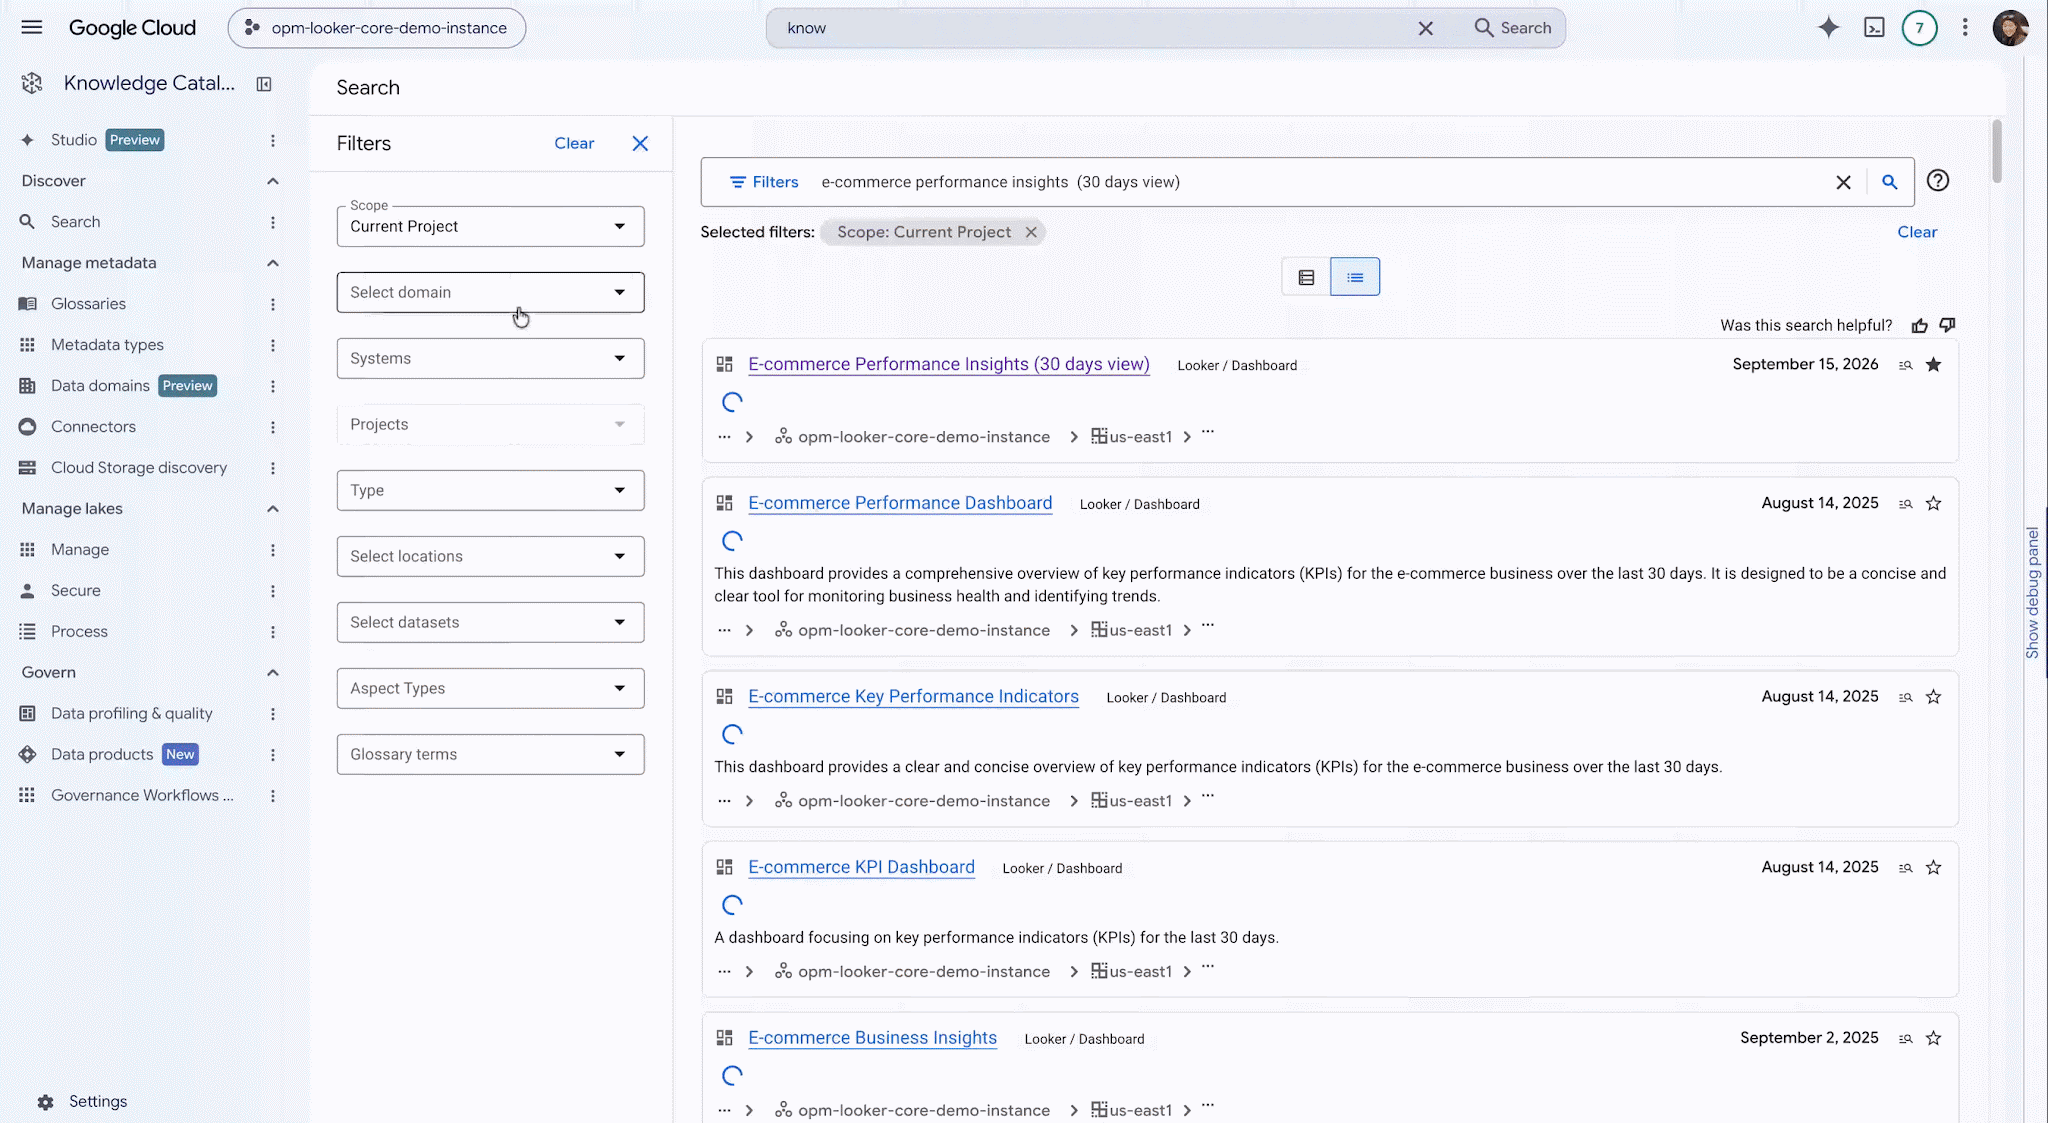
Task: Run search with blue magnifier icon
Action: (1889, 182)
